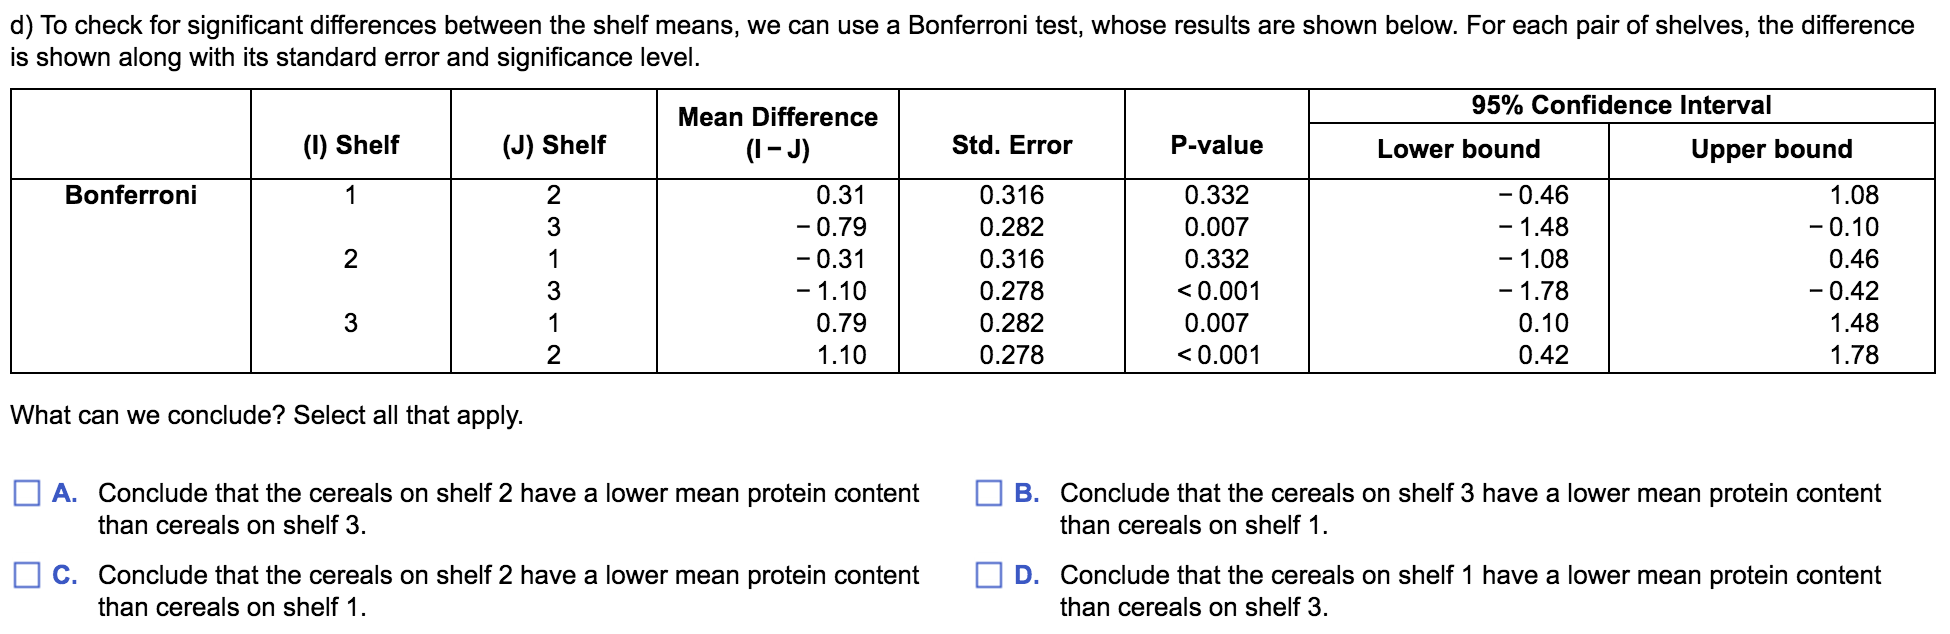Check the box for option D
The height and width of the screenshot is (634, 1950).
pos(989,575)
